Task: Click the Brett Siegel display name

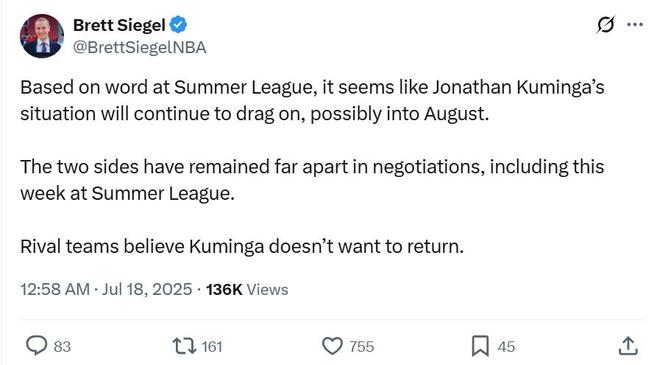Action: [119, 25]
